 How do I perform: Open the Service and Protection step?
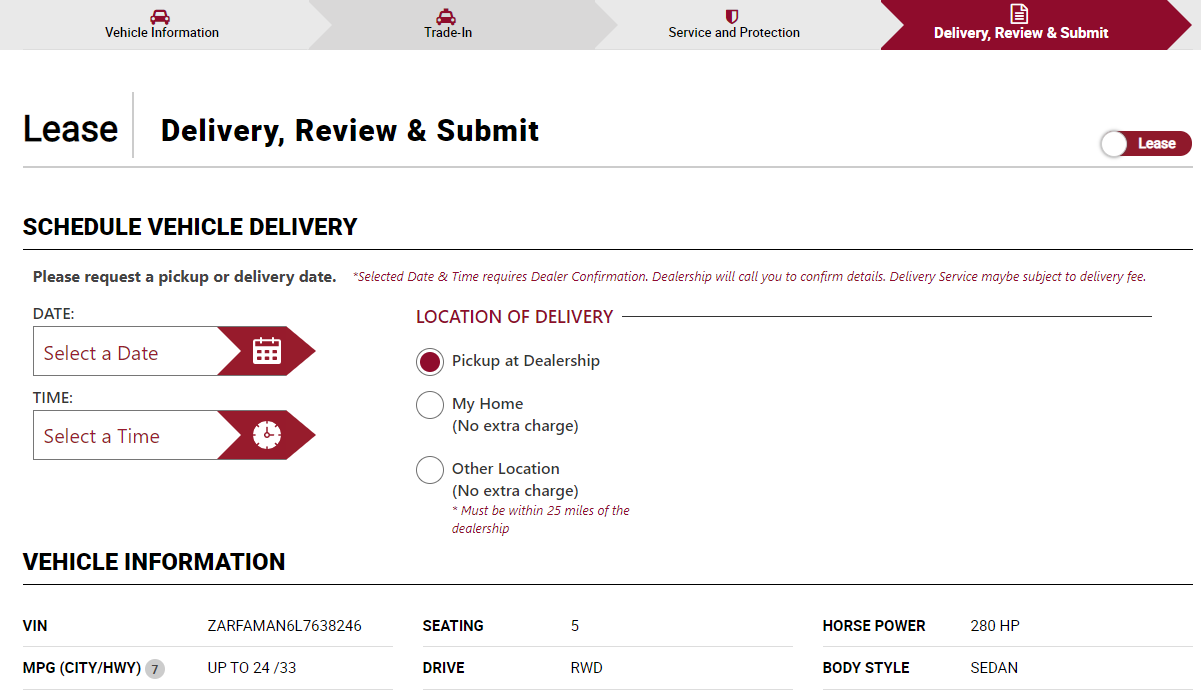pyautogui.click(x=734, y=33)
